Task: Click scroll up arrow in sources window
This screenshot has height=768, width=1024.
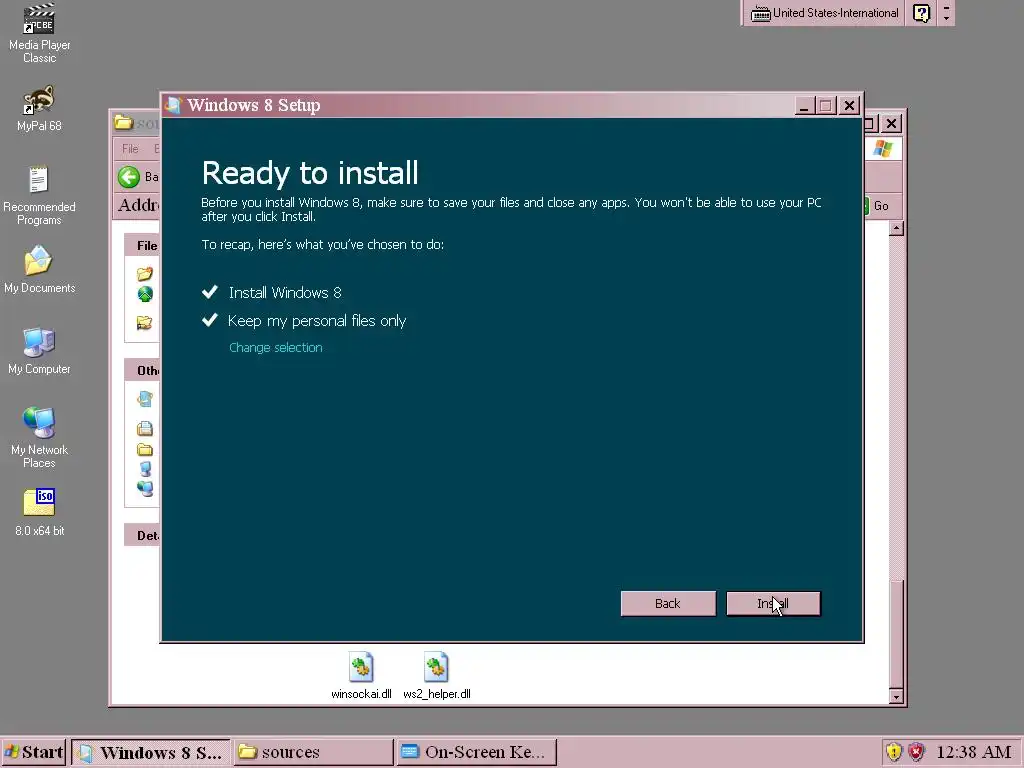Action: (897, 228)
